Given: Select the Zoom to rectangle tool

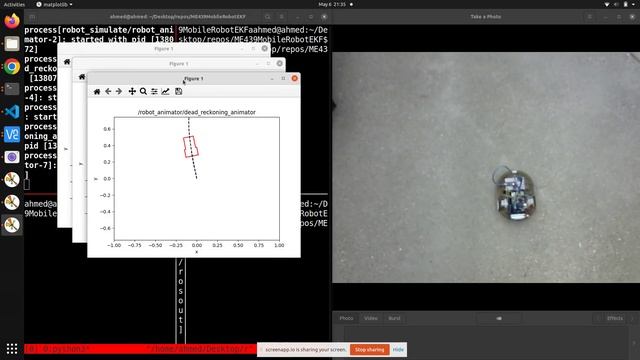Looking at the screenshot, I should tap(143, 91).
